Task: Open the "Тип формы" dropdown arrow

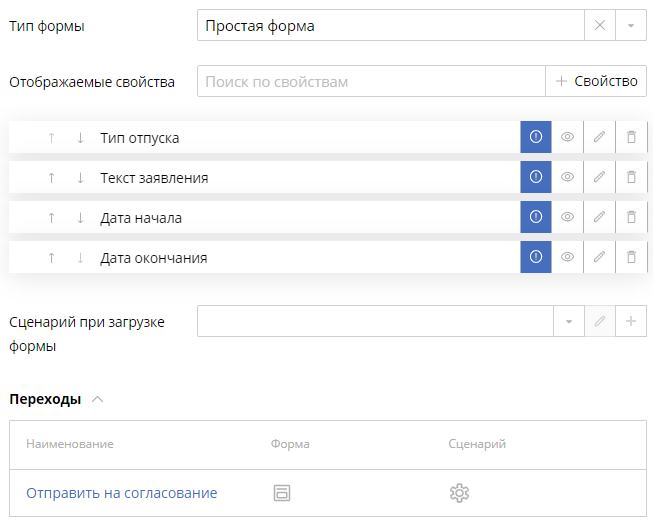Action: pos(631,26)
